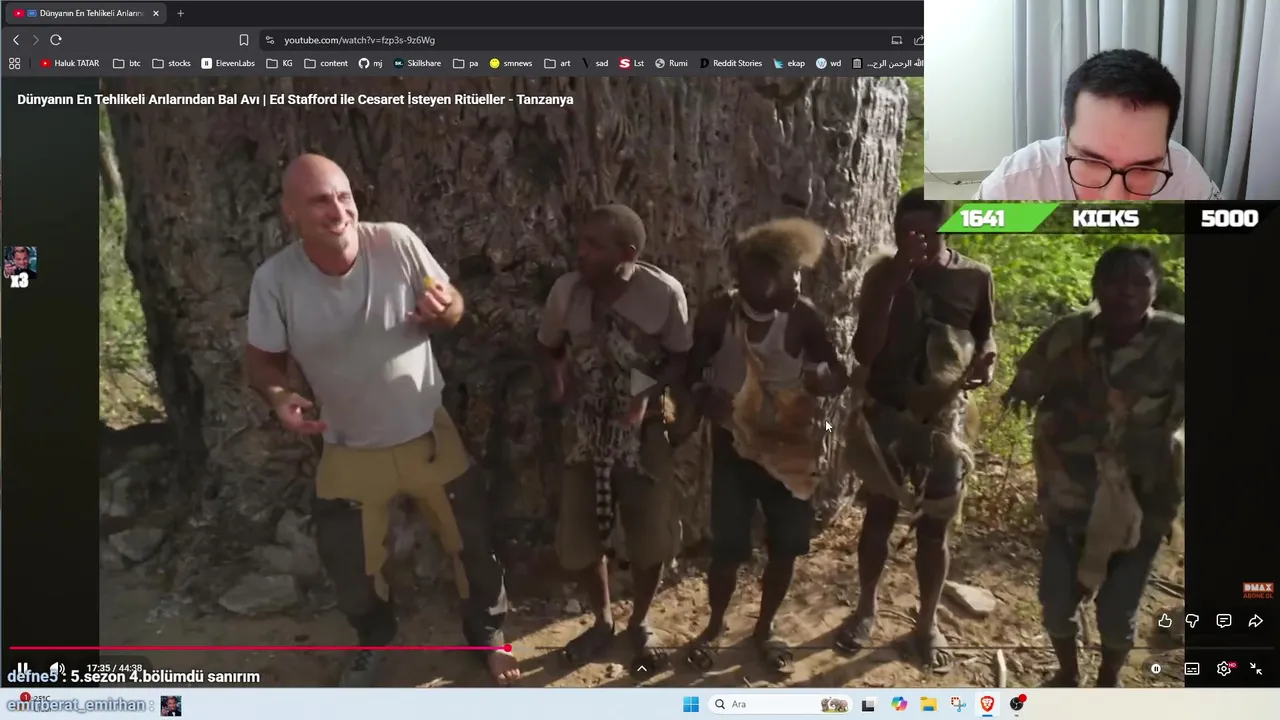Open Task View on taskbar
The height and width of the screenshot is (720, 1280).
coord(868,704)
